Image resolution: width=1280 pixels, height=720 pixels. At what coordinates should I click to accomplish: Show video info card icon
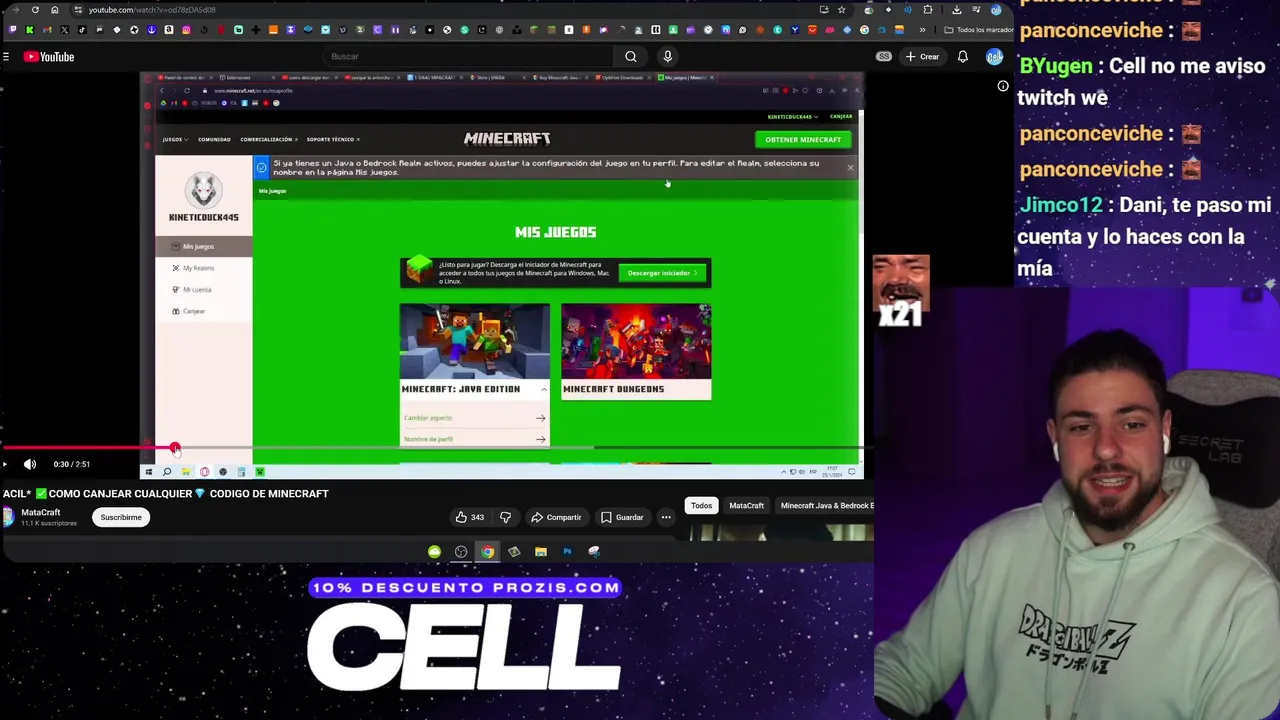tap(1003, 87)
